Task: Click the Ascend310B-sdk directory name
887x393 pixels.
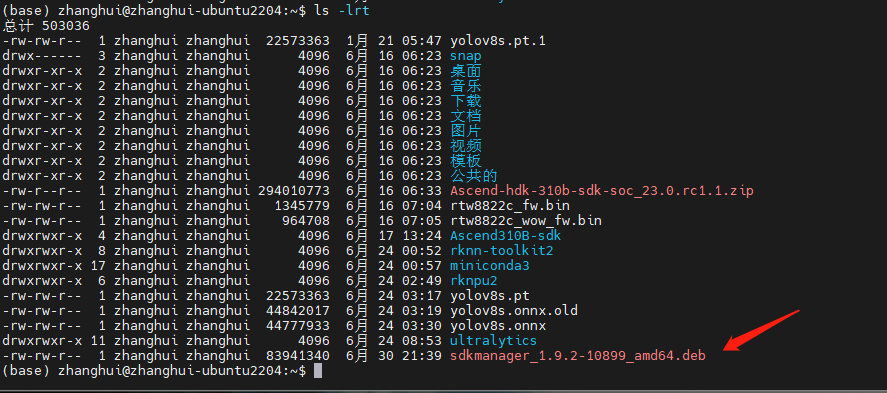Action: pyautogui.click(x=505, y=235)
